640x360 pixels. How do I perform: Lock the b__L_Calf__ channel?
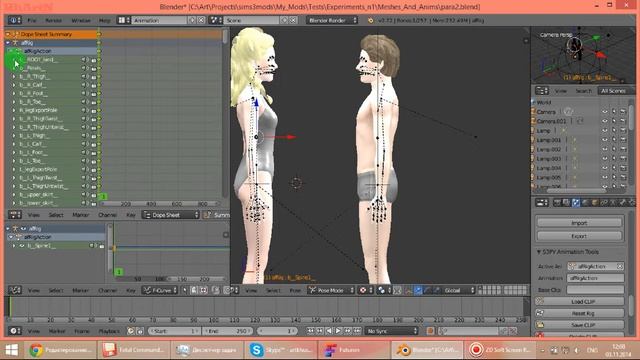tap(93, 144)
